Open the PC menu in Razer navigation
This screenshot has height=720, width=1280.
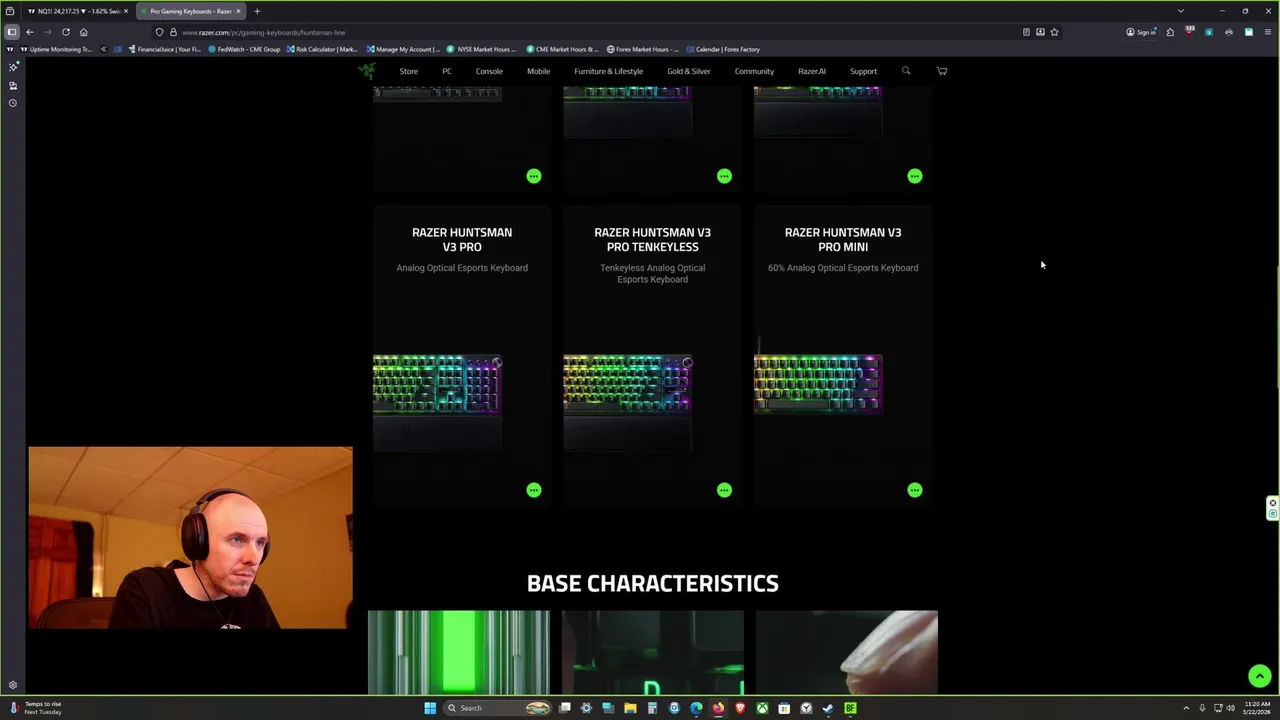point(447,71)
